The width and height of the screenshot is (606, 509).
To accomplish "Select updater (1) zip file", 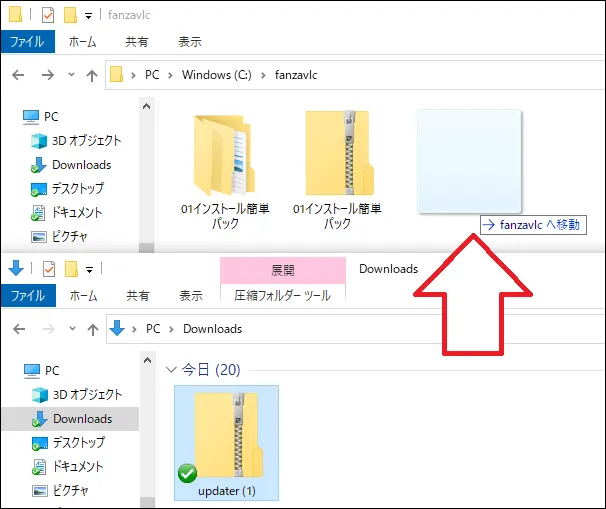I will point(226,443).
